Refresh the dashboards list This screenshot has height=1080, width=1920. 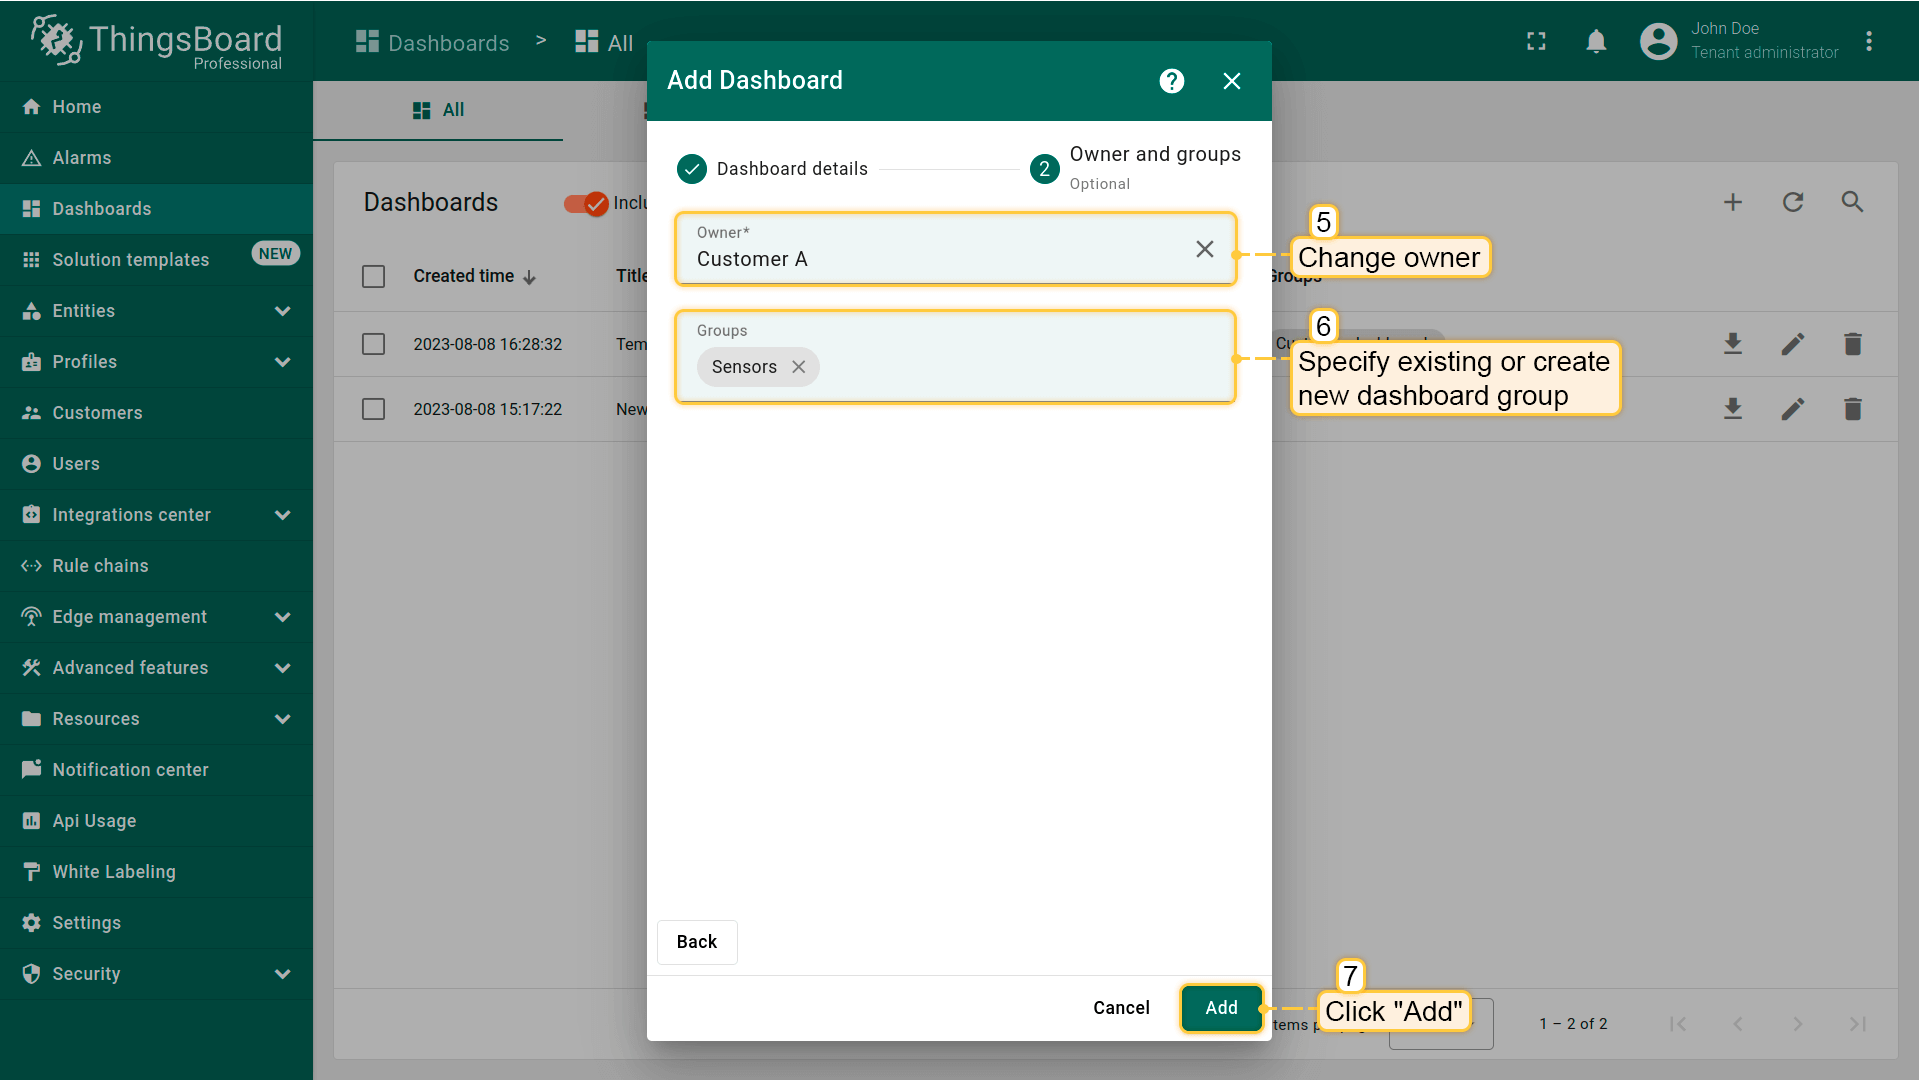(x=1792, y=202)
